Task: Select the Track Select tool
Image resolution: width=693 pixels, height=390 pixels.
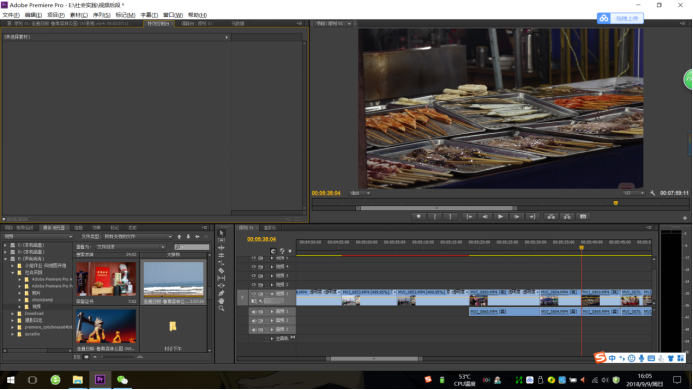Action: pyautogui.click(x=221, y=241)
